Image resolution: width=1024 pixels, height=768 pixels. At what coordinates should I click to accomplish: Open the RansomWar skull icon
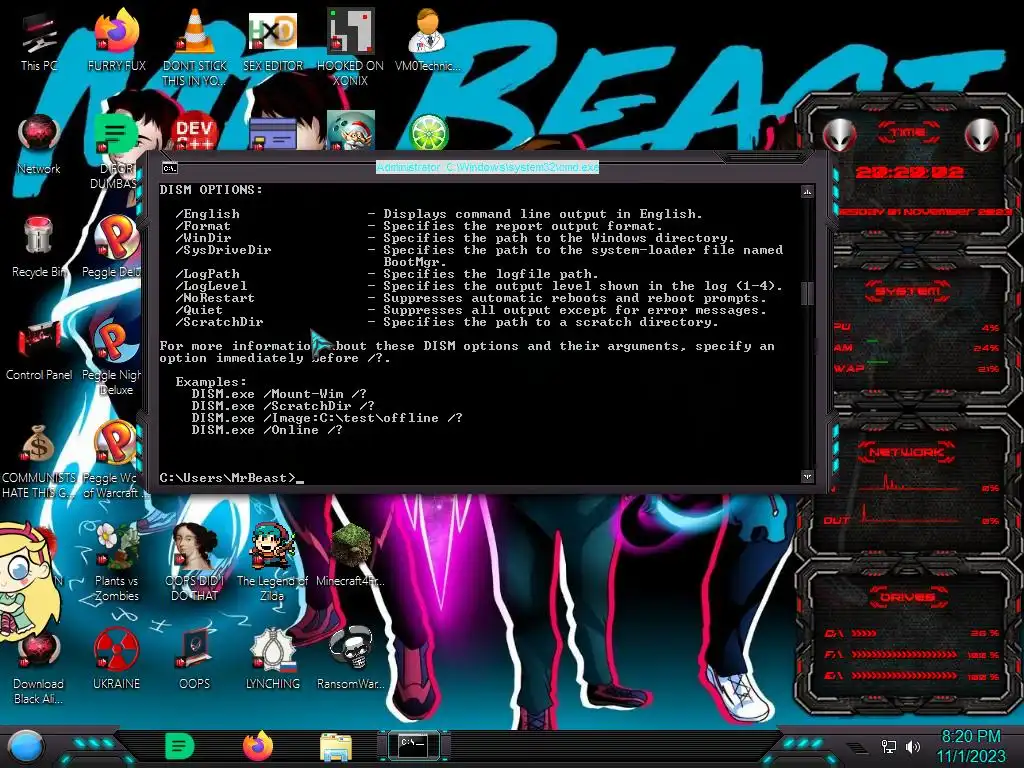[x=350, y=658]
